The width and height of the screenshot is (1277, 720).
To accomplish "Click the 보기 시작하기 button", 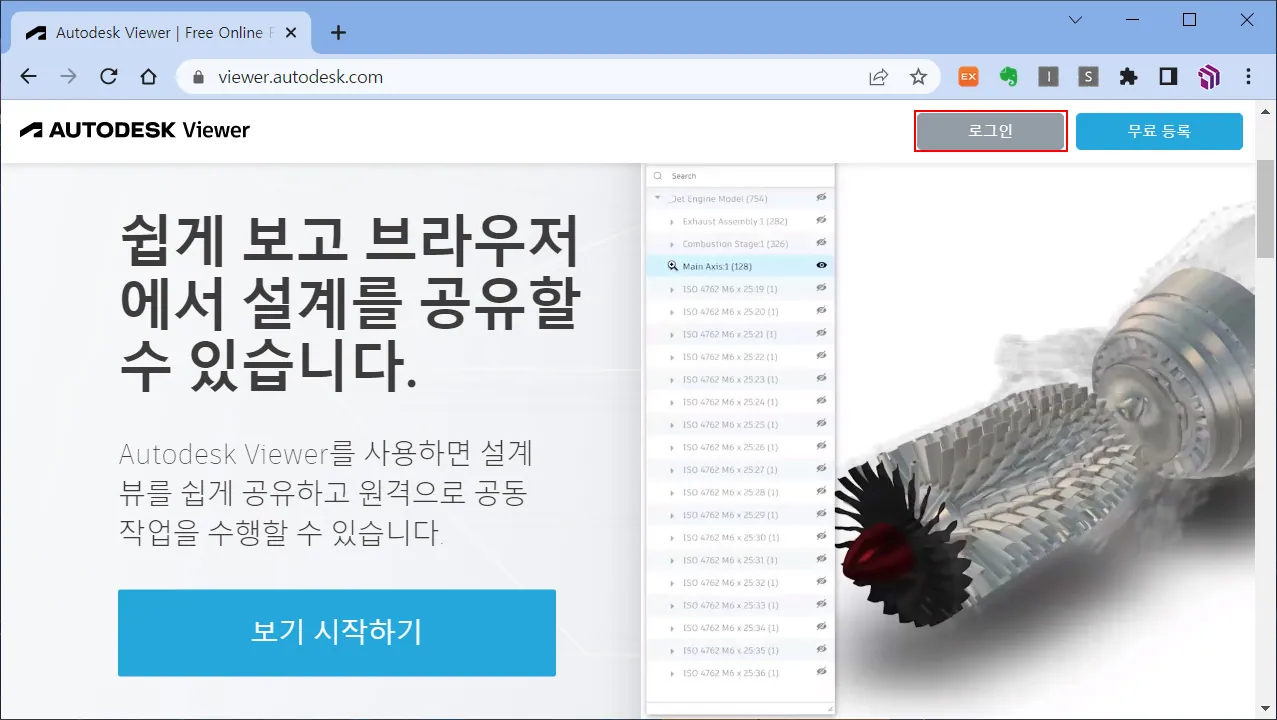I will tap(337, 632).
